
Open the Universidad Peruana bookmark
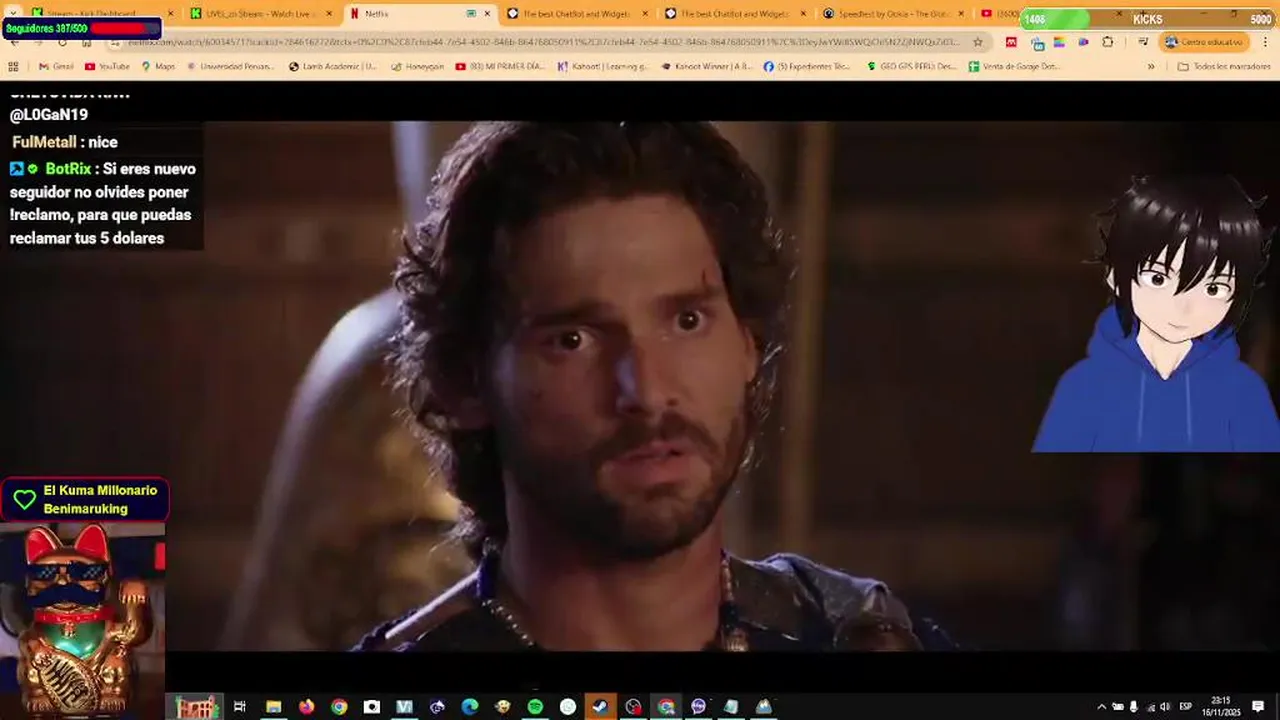233,66
